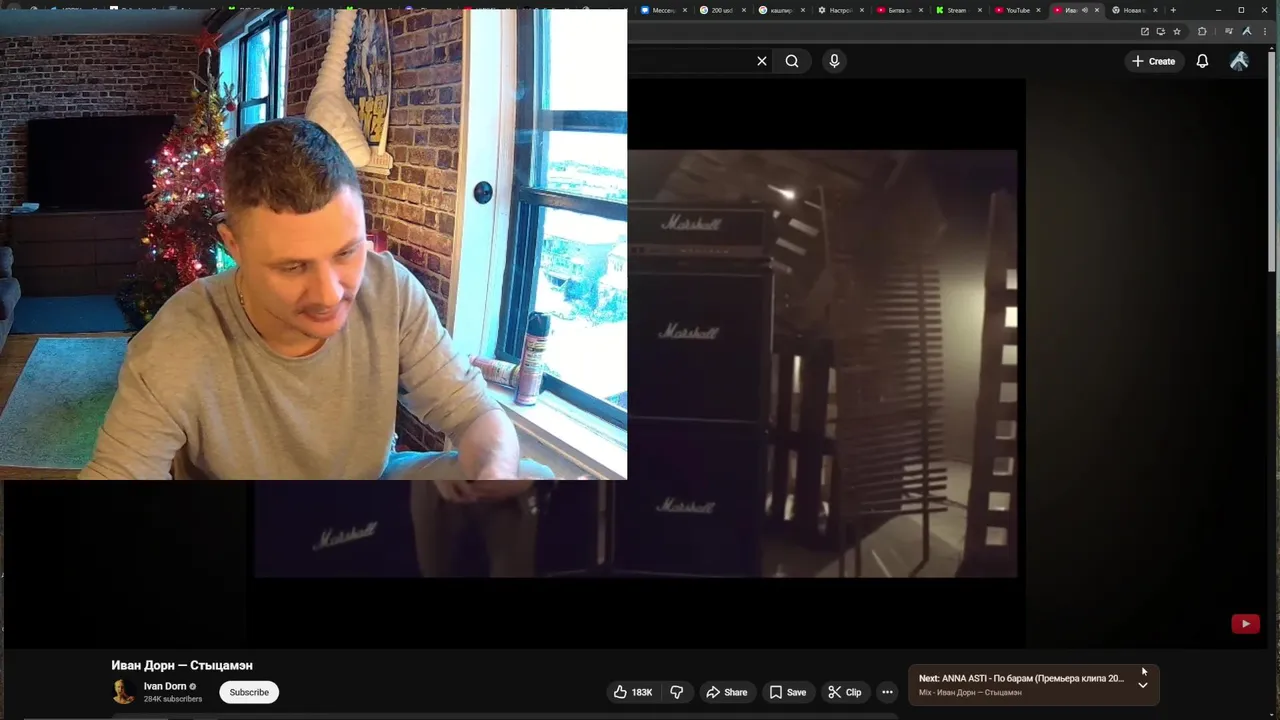1280x720 pixels.
Task: Open the media controls icon in toolbar
Action: tap(1230, 32)
